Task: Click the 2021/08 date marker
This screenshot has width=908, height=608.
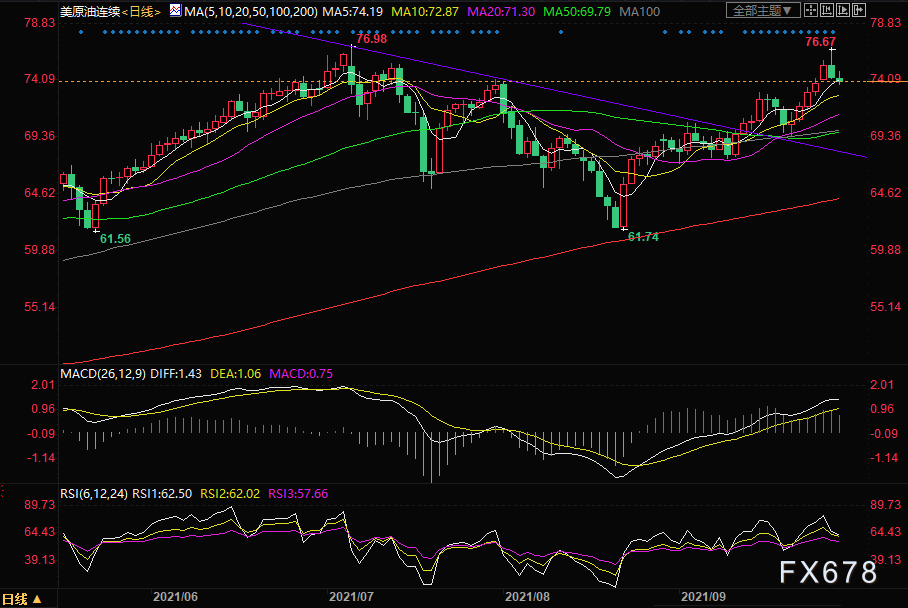Action: point(527,597)
